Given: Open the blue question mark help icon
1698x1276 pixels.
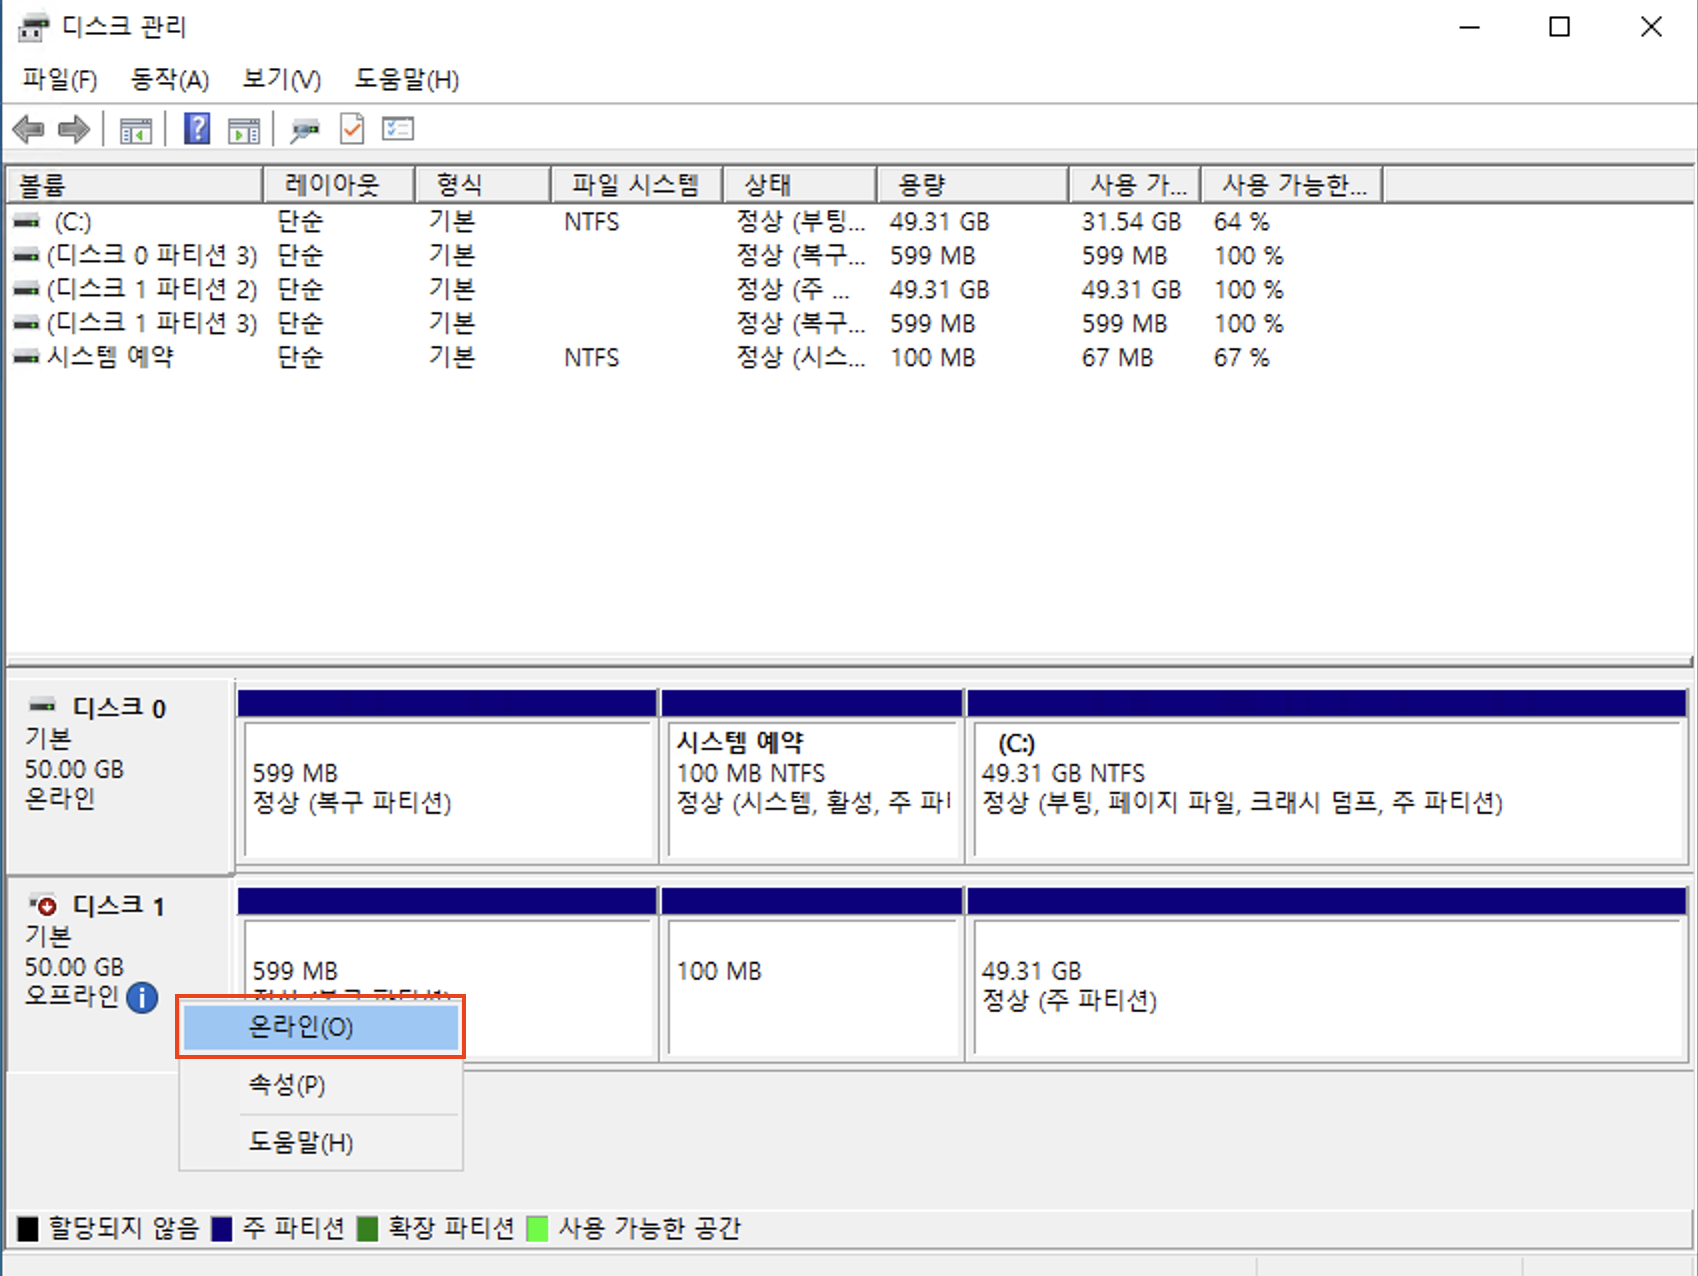Looking at the screenshot, I should pyautogui.click(x=197, y=129).
